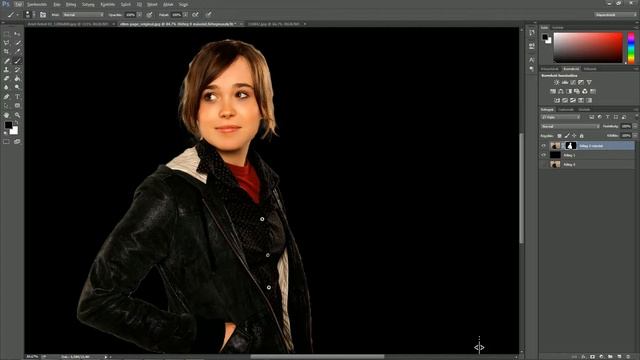Viewport: 640px width, 360px height.
Task: Open the flow slider arrow in options bar
Action: pyautogui.click(x=185, y=15)
